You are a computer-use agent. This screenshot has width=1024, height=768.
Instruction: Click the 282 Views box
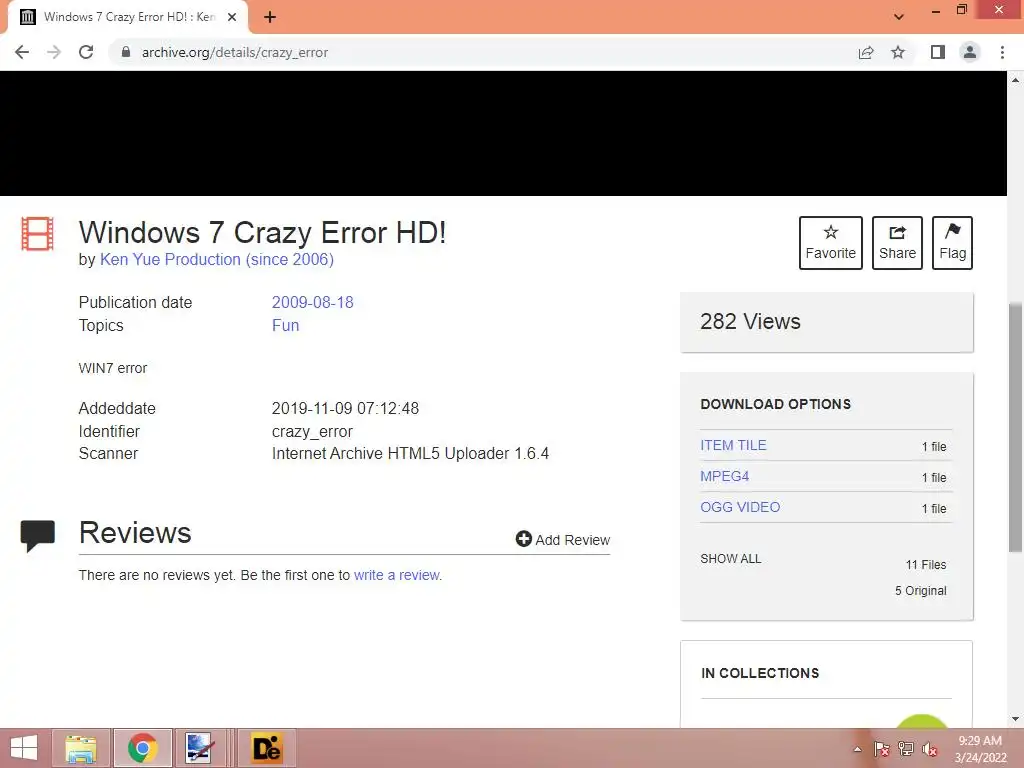tap(827, 322)
